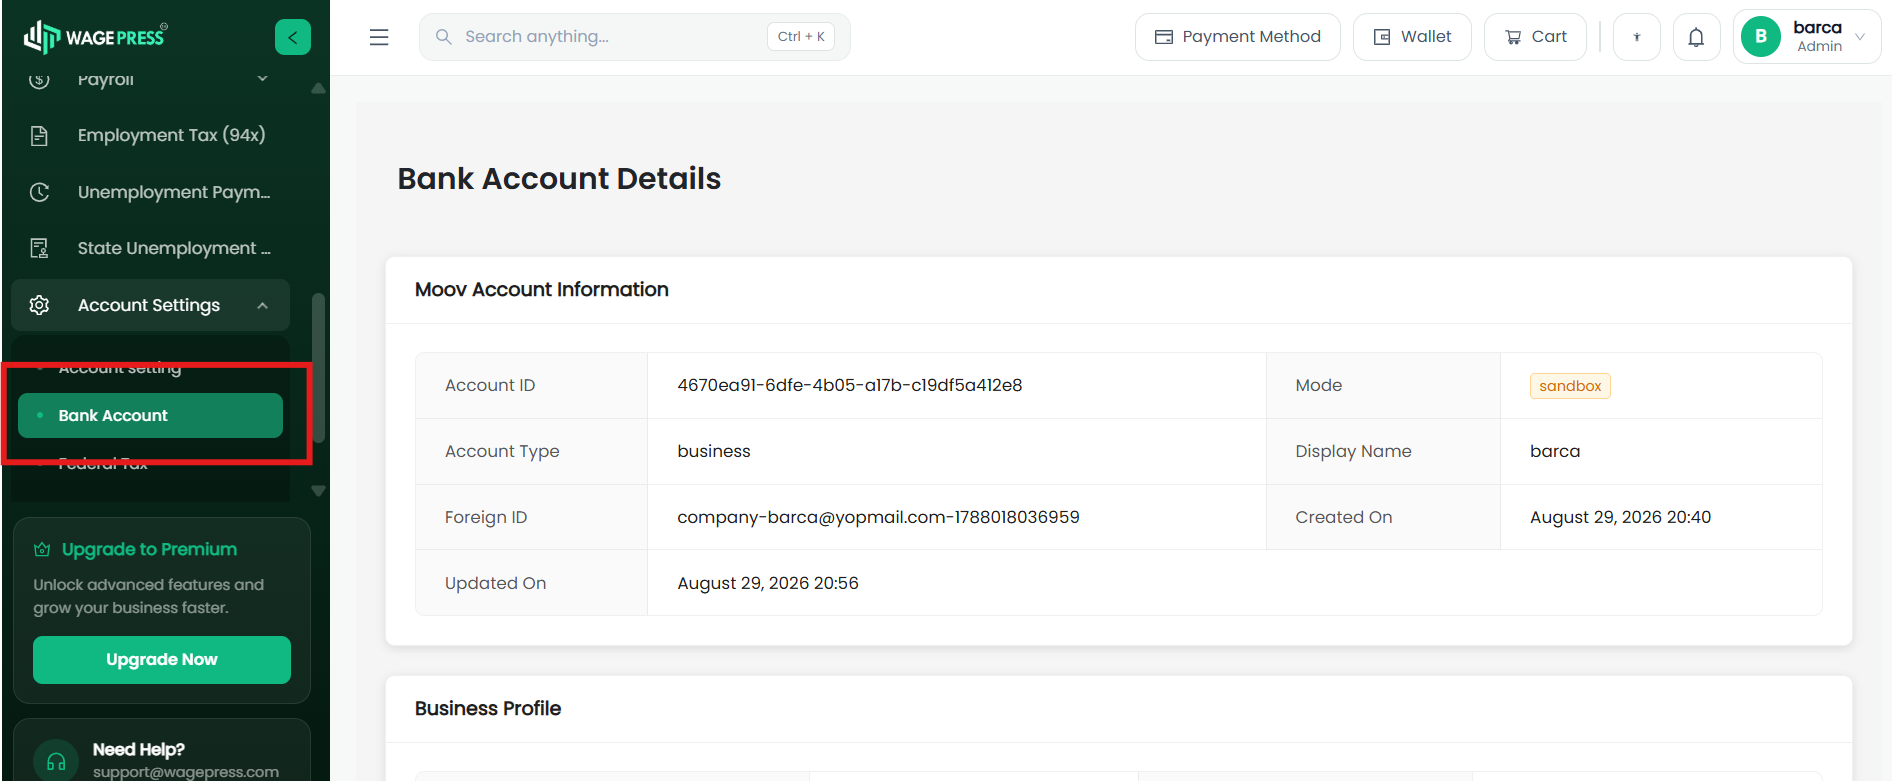The width and height of the screenshot is (1892, 781).
Task: Click the Display Name value barca
Action: (1555, 452)
